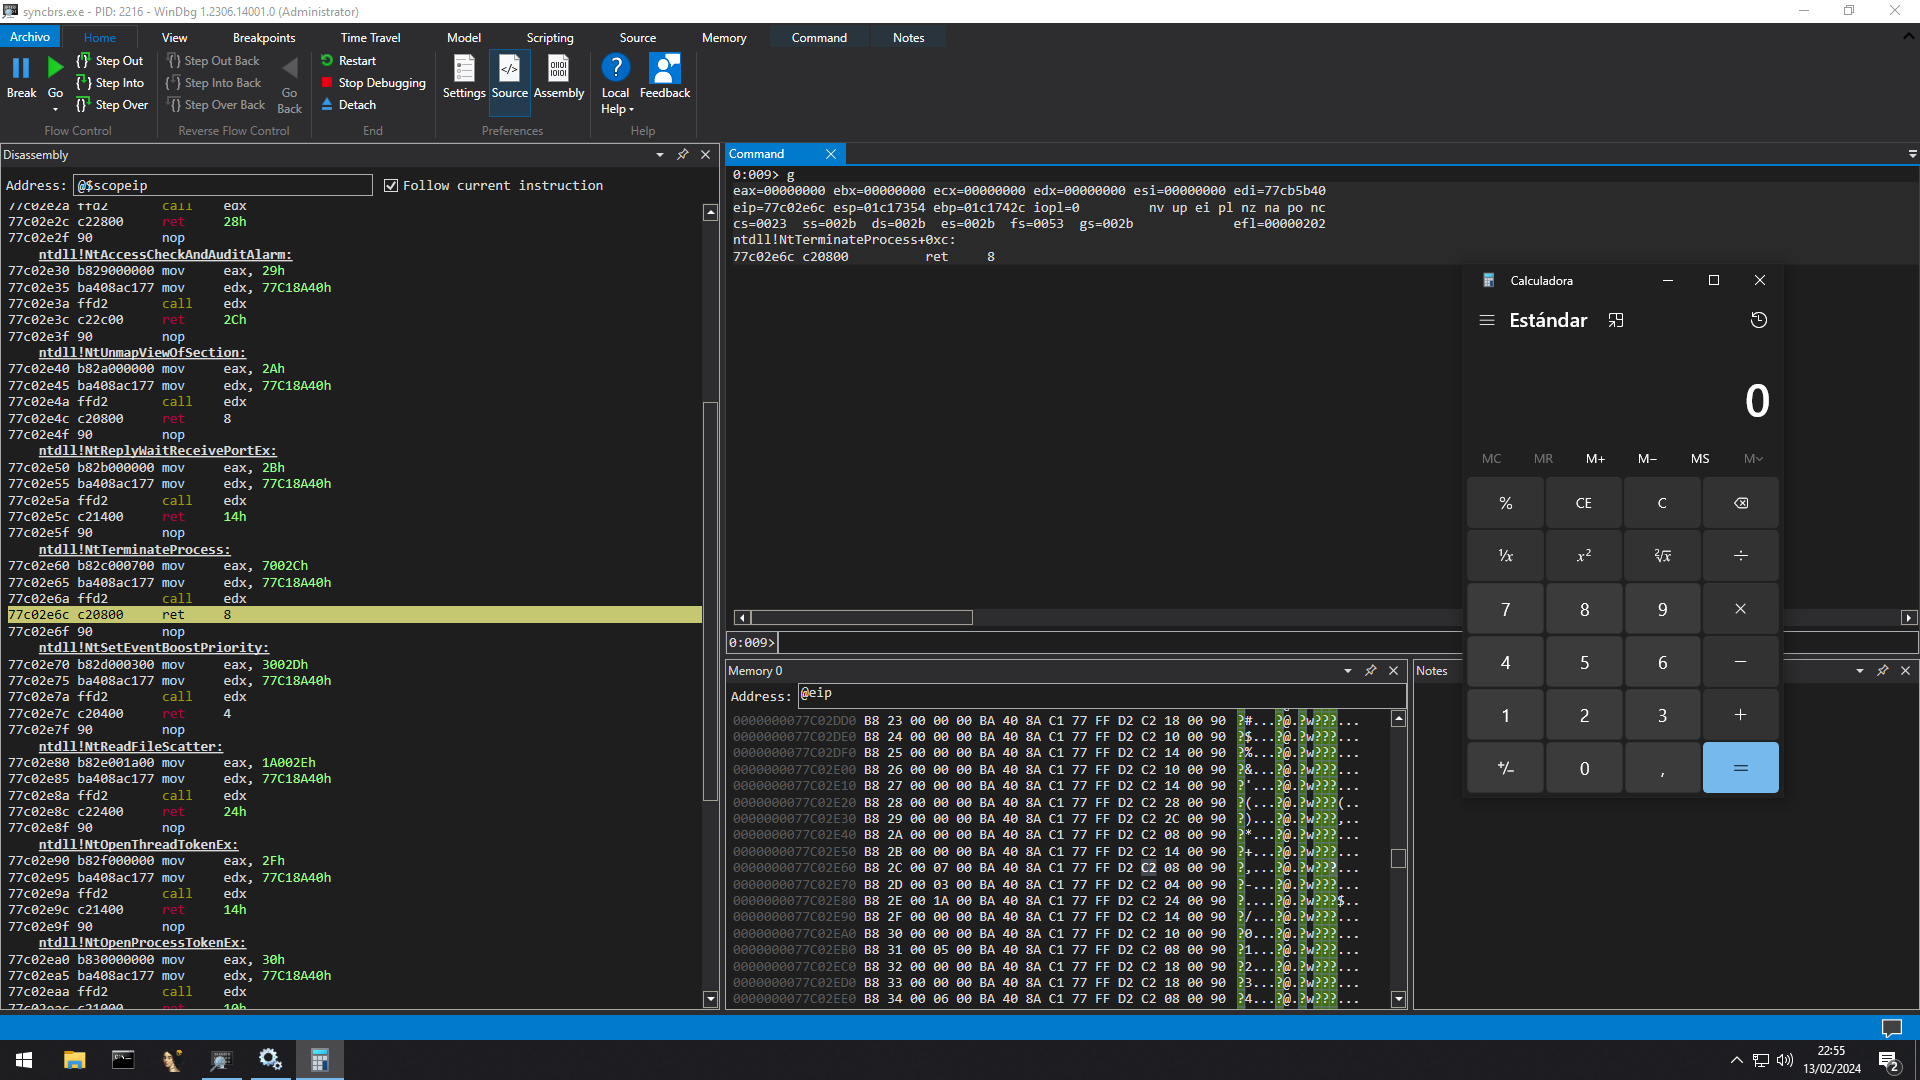The width and height of the screenshot is (1920, 1080).
Task: Click Calculator percent key
Action: pos(1506,503)
